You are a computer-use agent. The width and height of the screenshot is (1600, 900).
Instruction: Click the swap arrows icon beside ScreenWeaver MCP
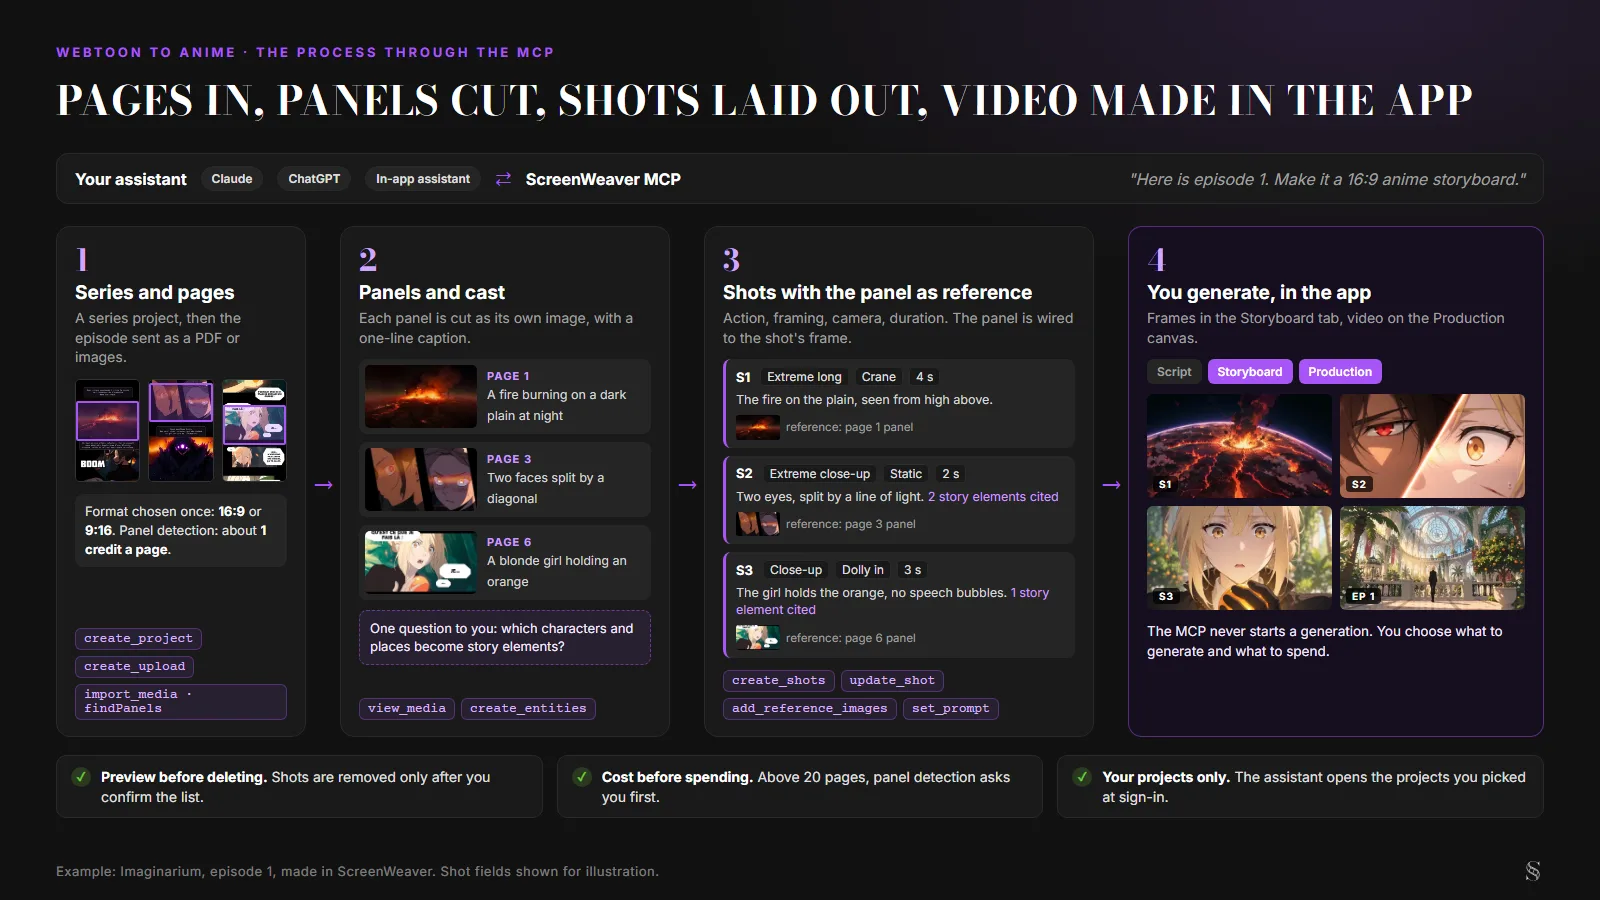pyautogui.click(x=503, y=179)
